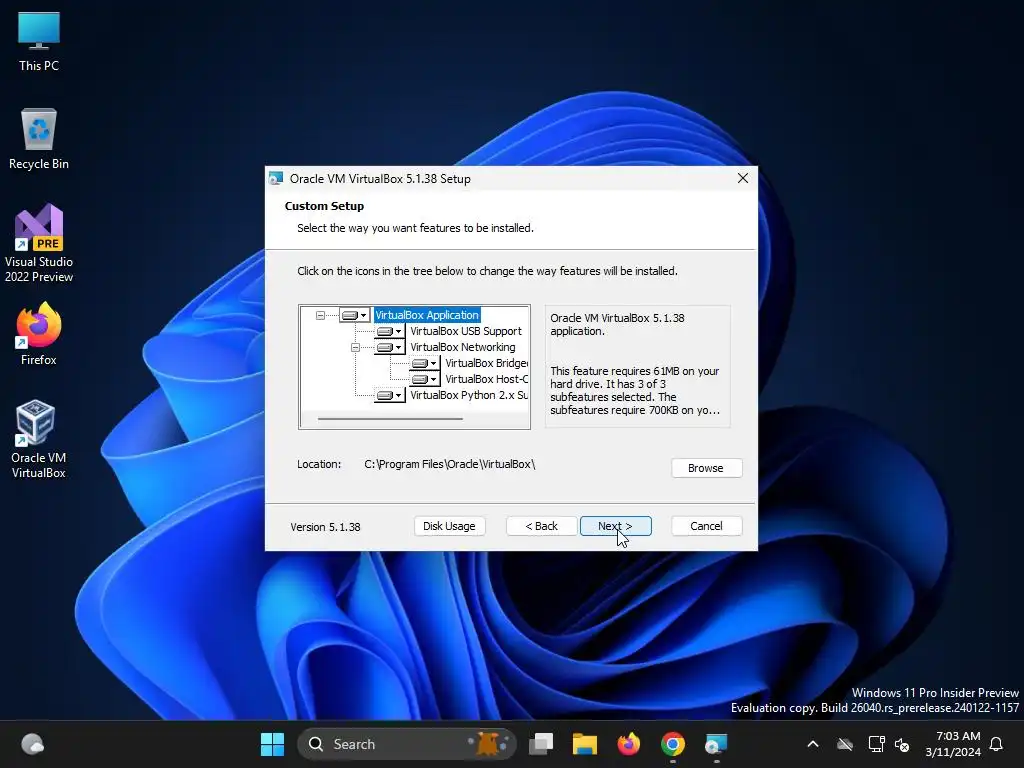The image size is (1024, 768).
Task: Open the notifications bell
Action: (996, 744)
